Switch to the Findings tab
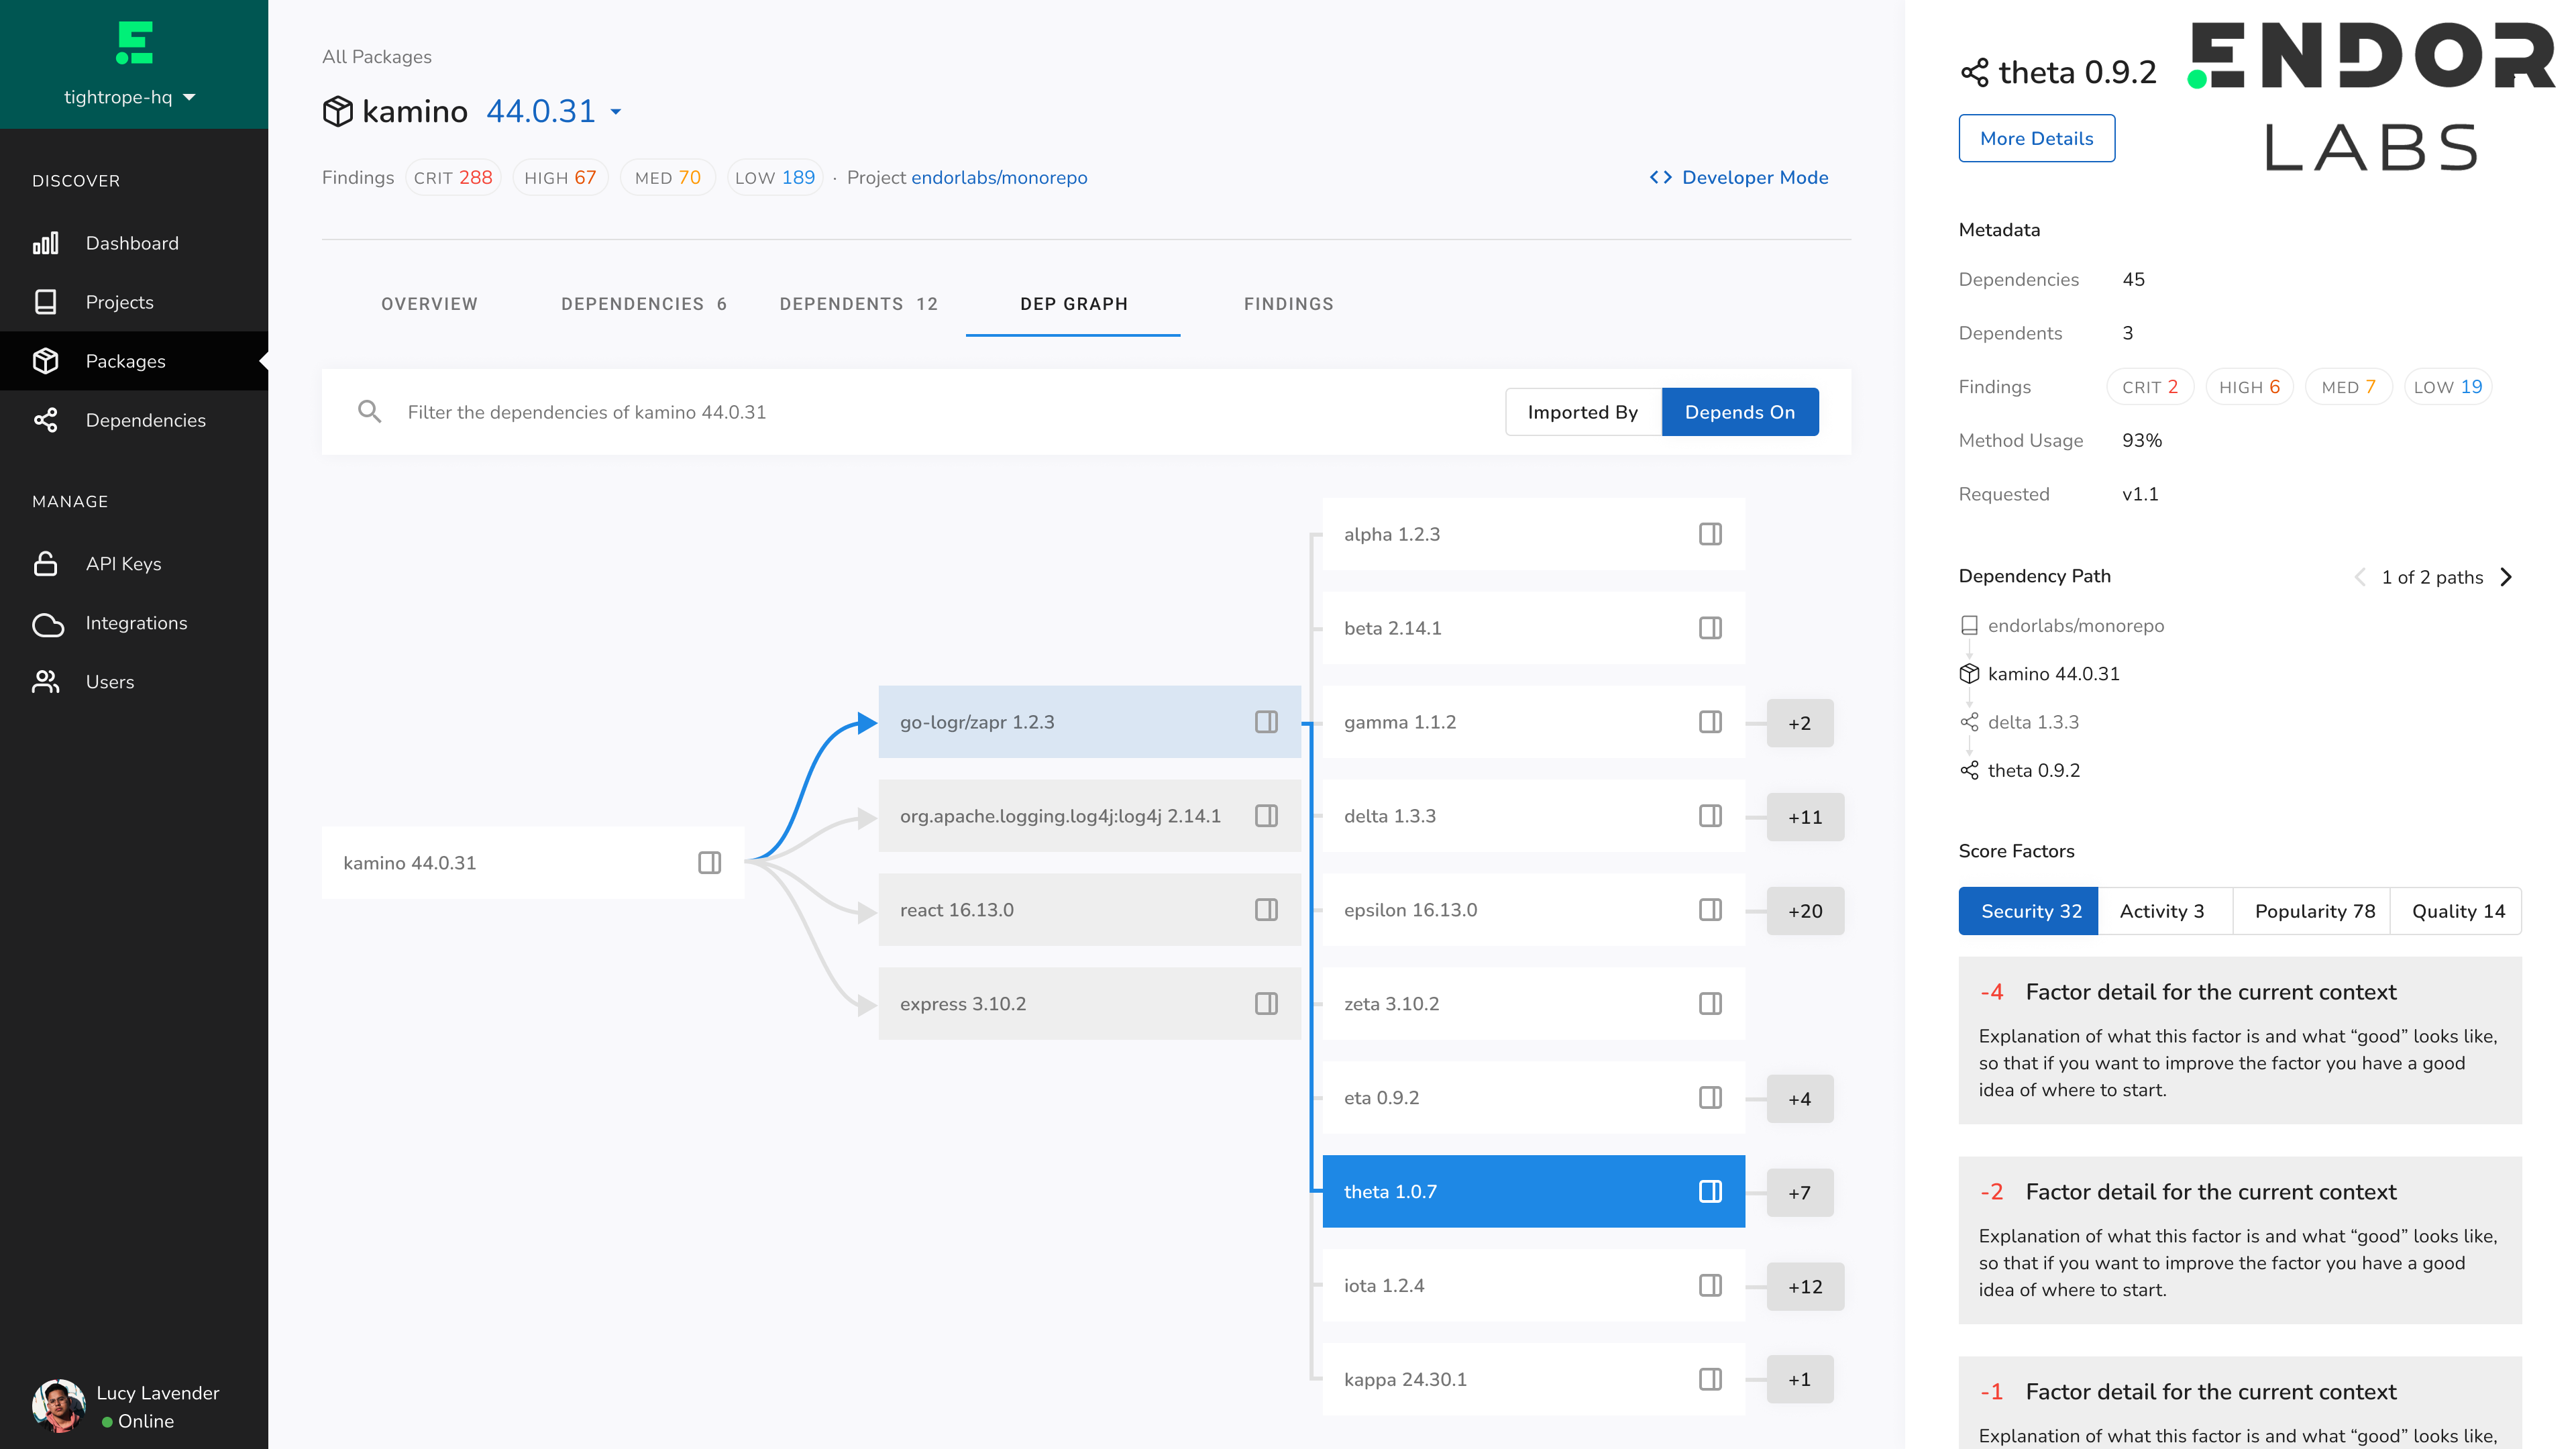The width and height of the screenshot is (2576, 1449). (1288, 304)
